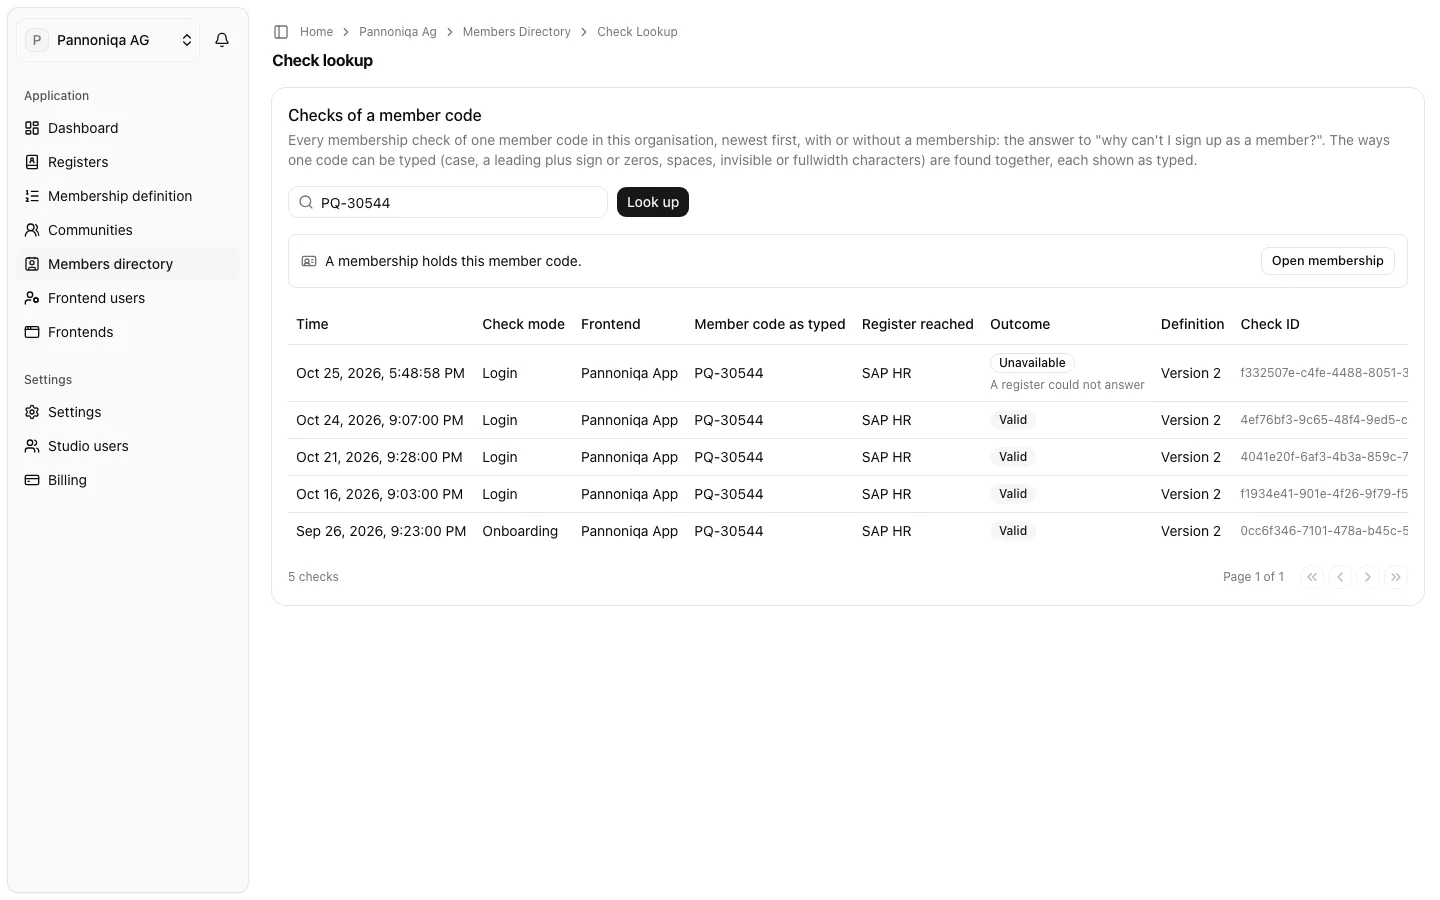The width and height of the screenshot is (1440, 900).
Task: Click the Outcome column header
Action: coord(1020,324)
